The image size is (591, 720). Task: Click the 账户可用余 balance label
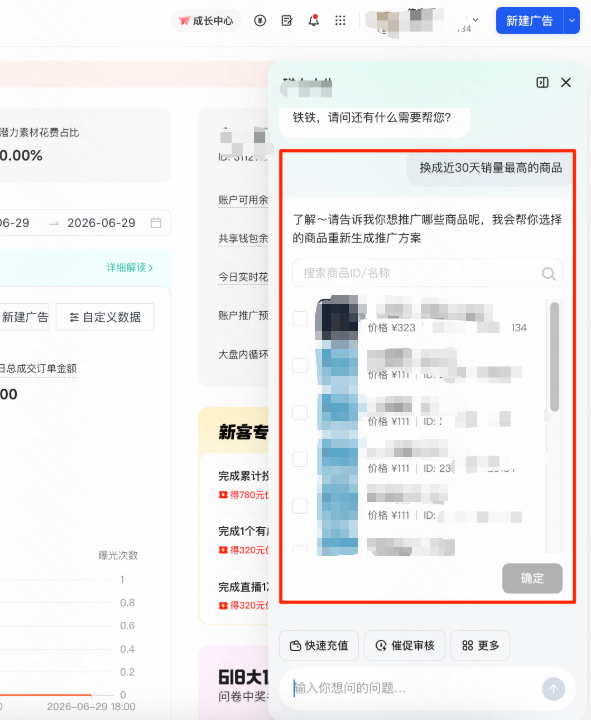point(243,200)
